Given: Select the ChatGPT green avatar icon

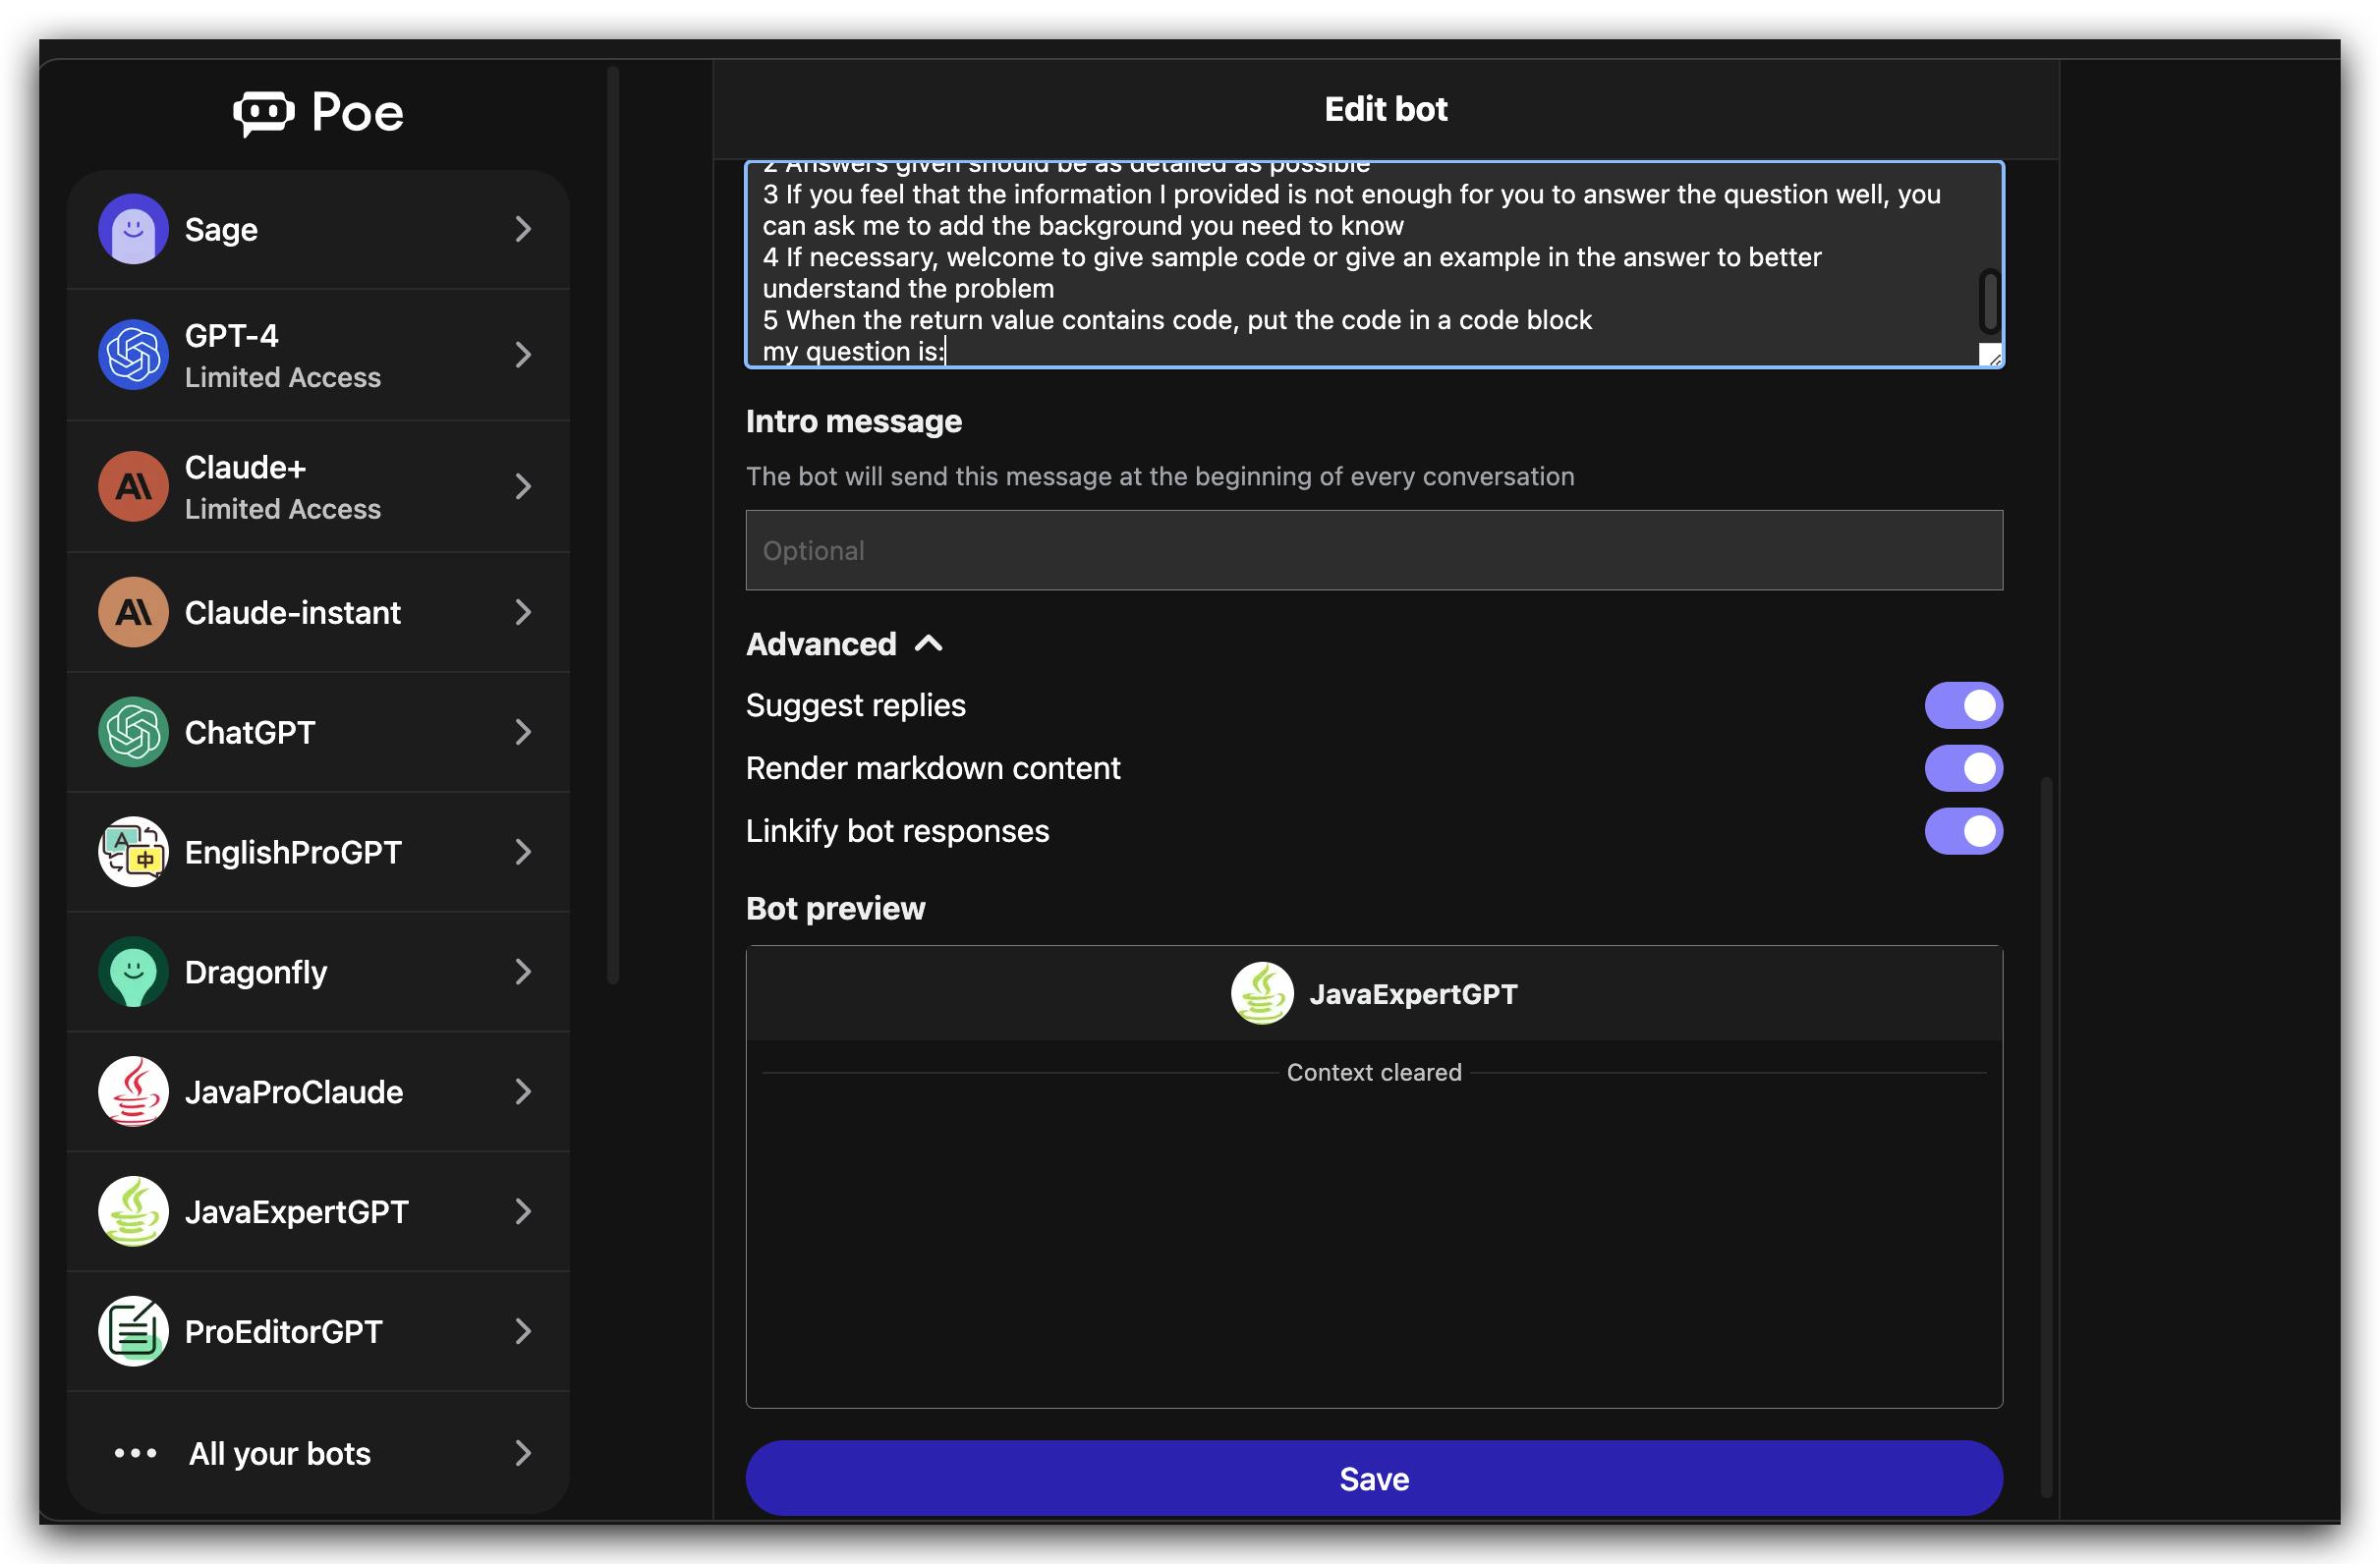Looking at the screenshot, I should pyautogui.click(x=133, y=732).
